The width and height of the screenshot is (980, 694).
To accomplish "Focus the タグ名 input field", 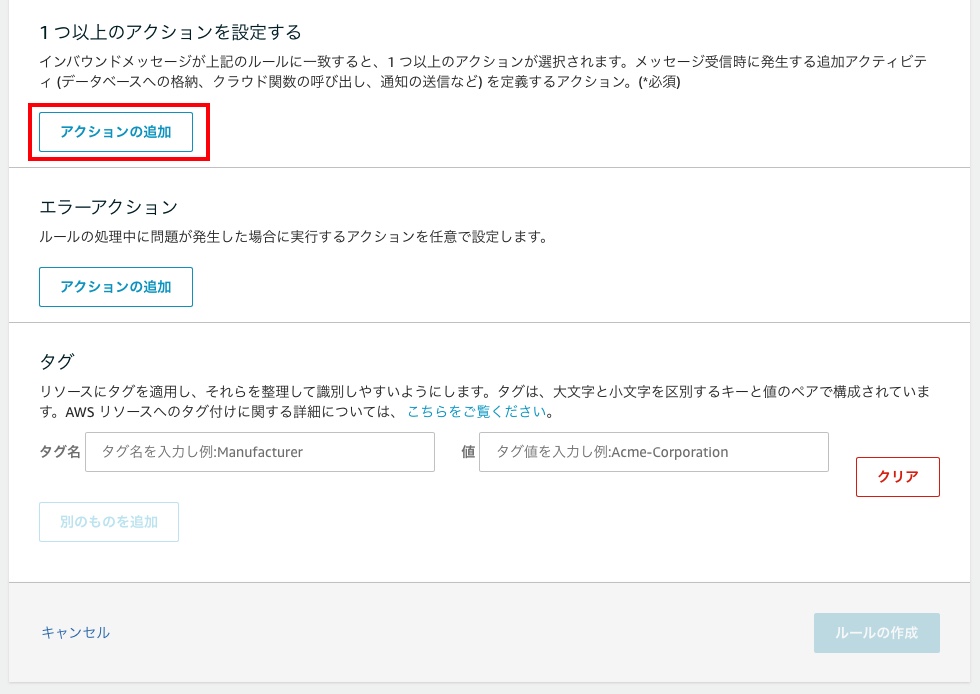I will tap(260, 452).
